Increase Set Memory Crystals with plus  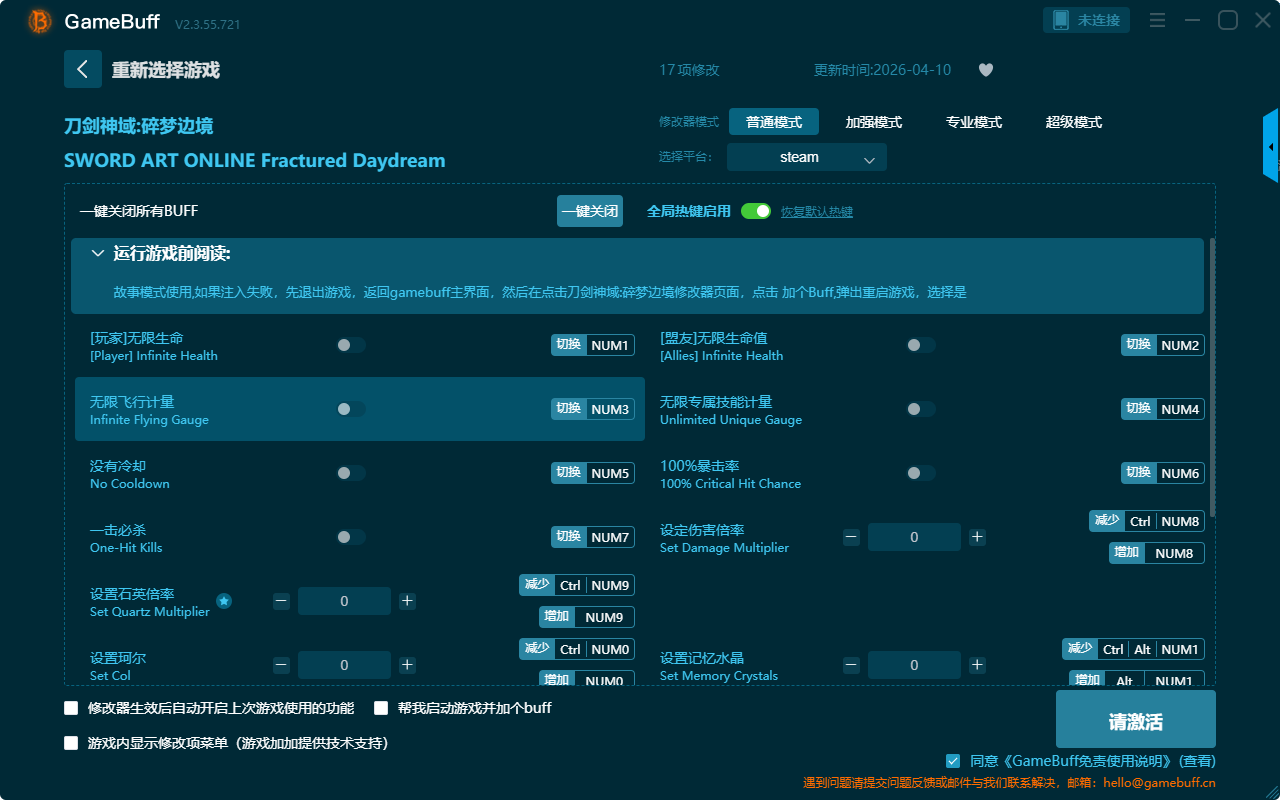tap(977, 665)
